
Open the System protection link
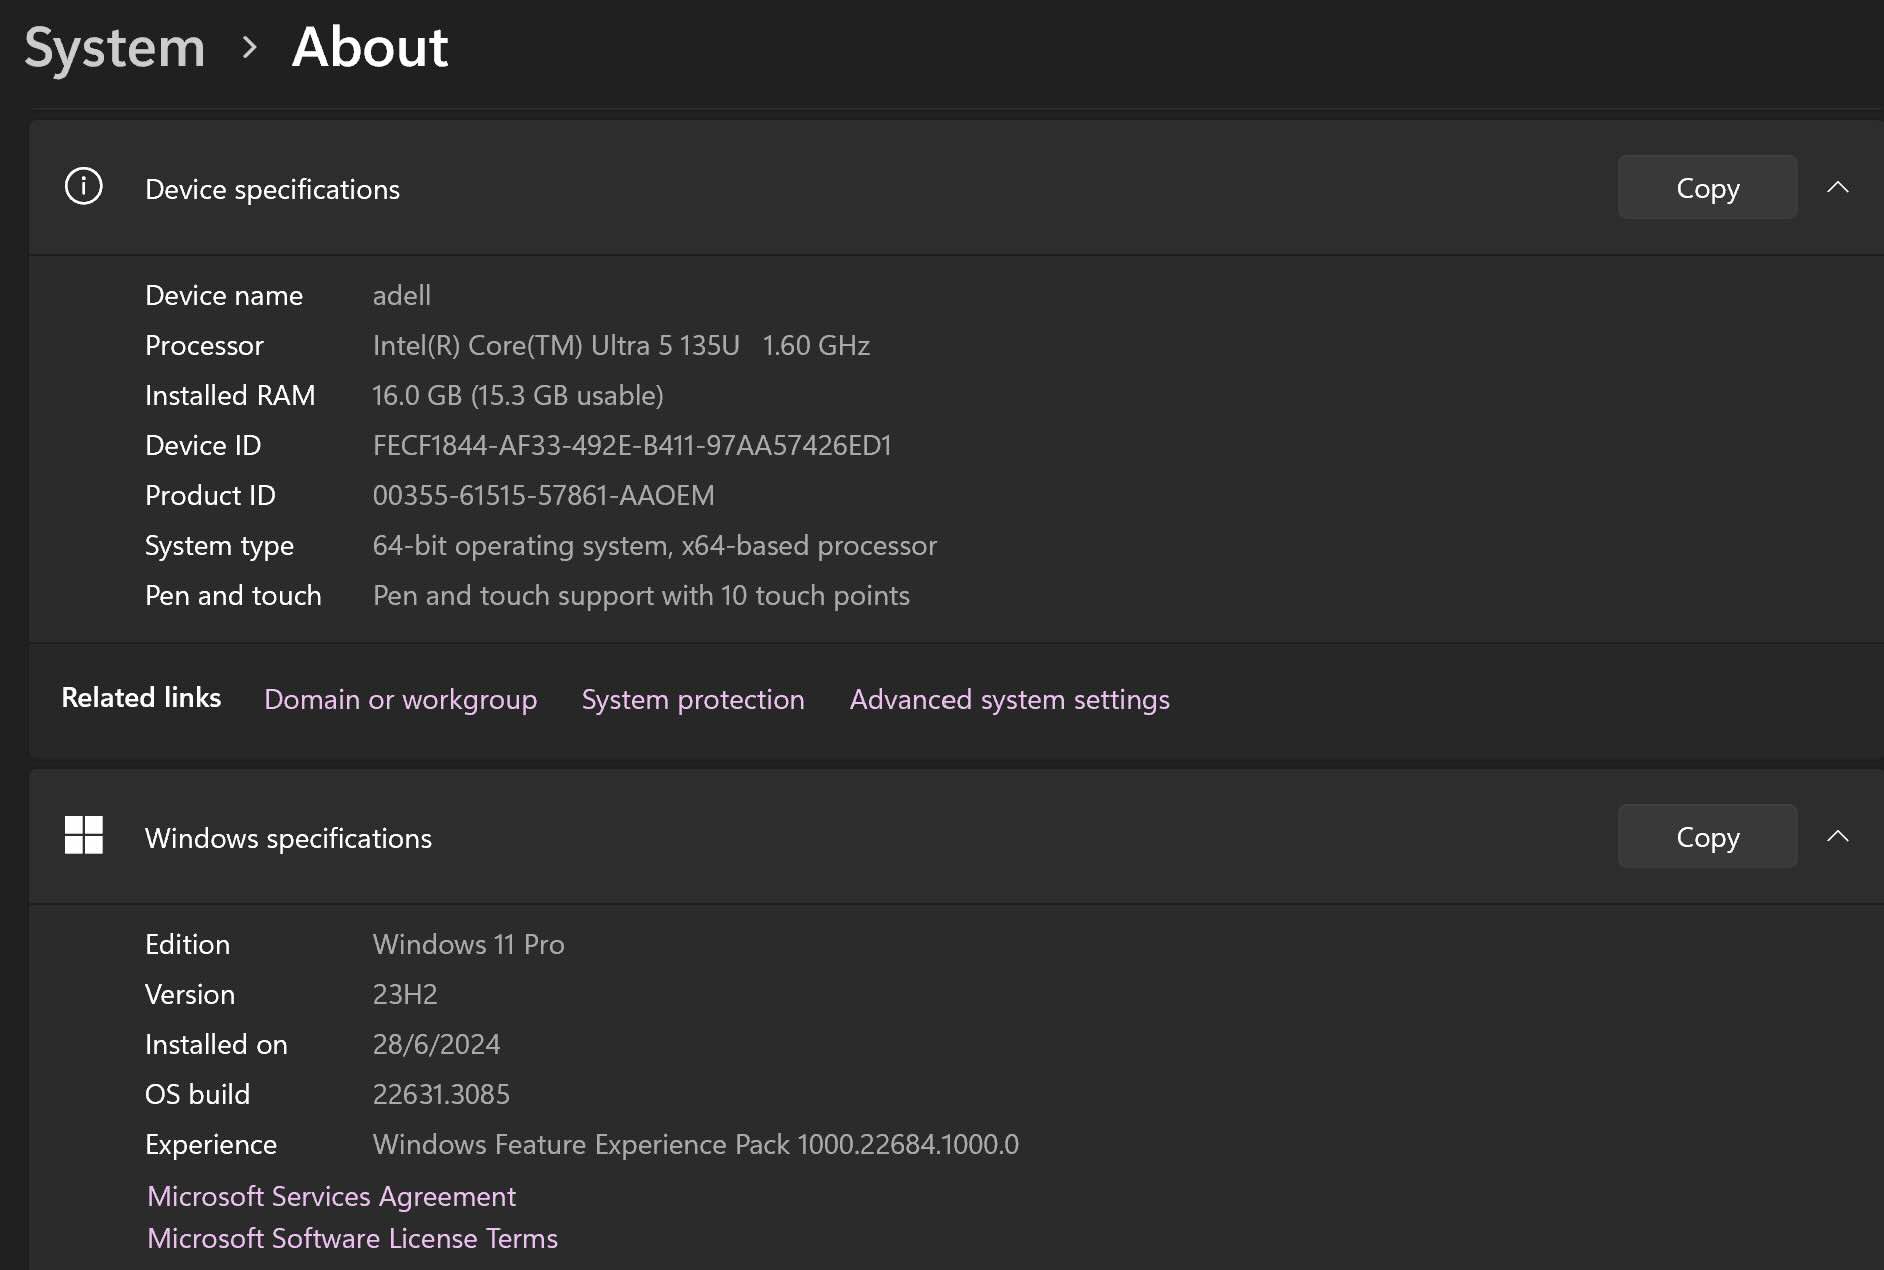tap(693, 699)
